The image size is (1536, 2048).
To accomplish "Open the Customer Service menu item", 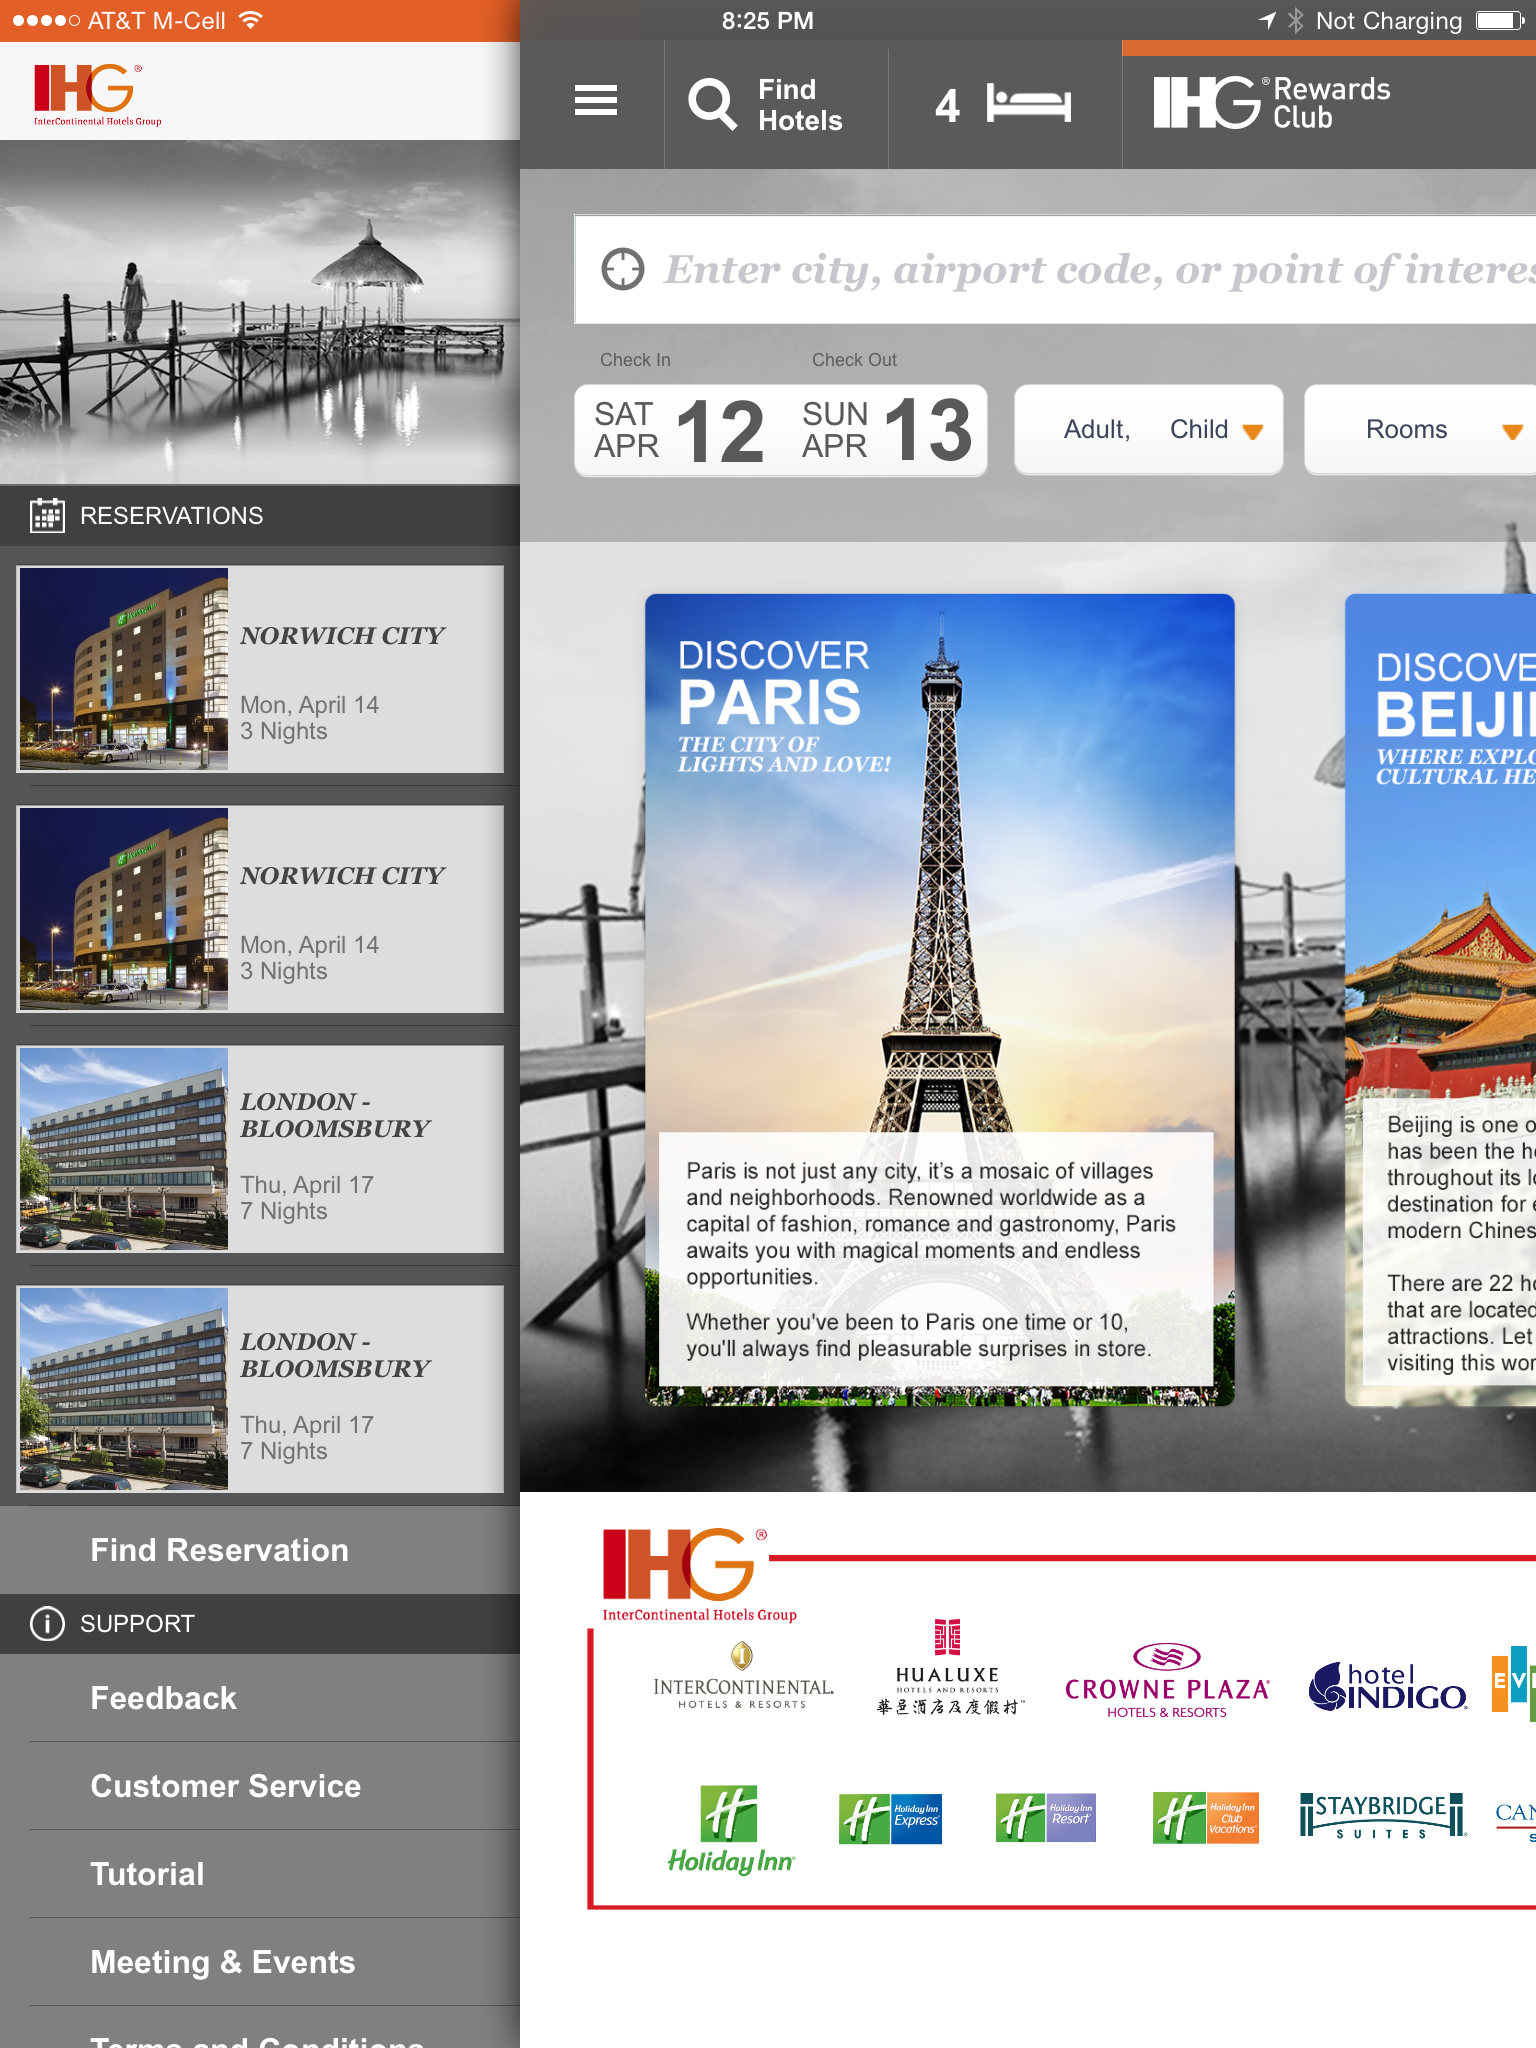I will pyautogui.click(x=260, y=1786).
